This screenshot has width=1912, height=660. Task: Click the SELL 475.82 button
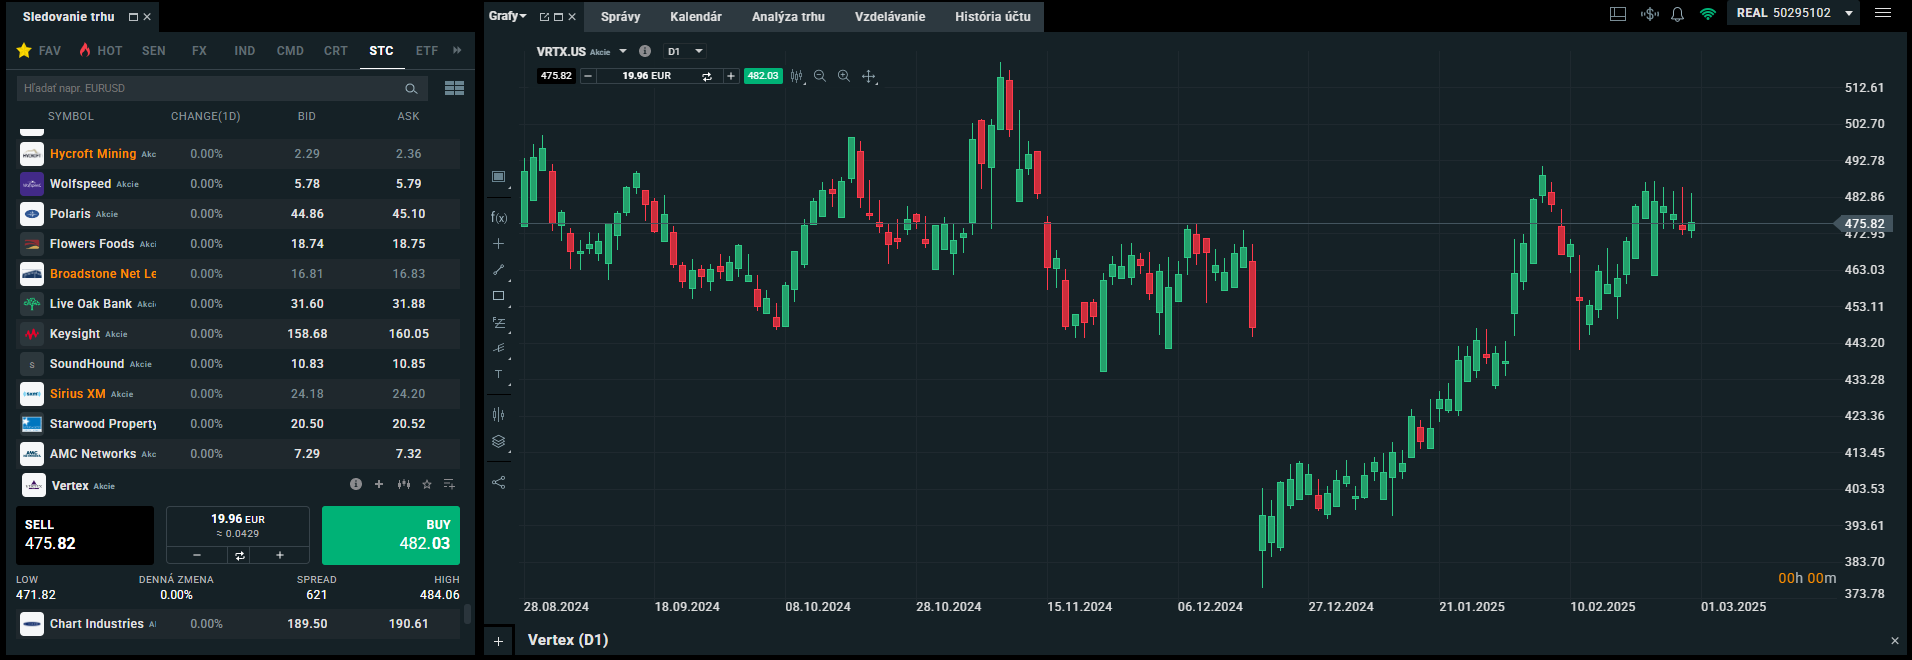point(85,535)
